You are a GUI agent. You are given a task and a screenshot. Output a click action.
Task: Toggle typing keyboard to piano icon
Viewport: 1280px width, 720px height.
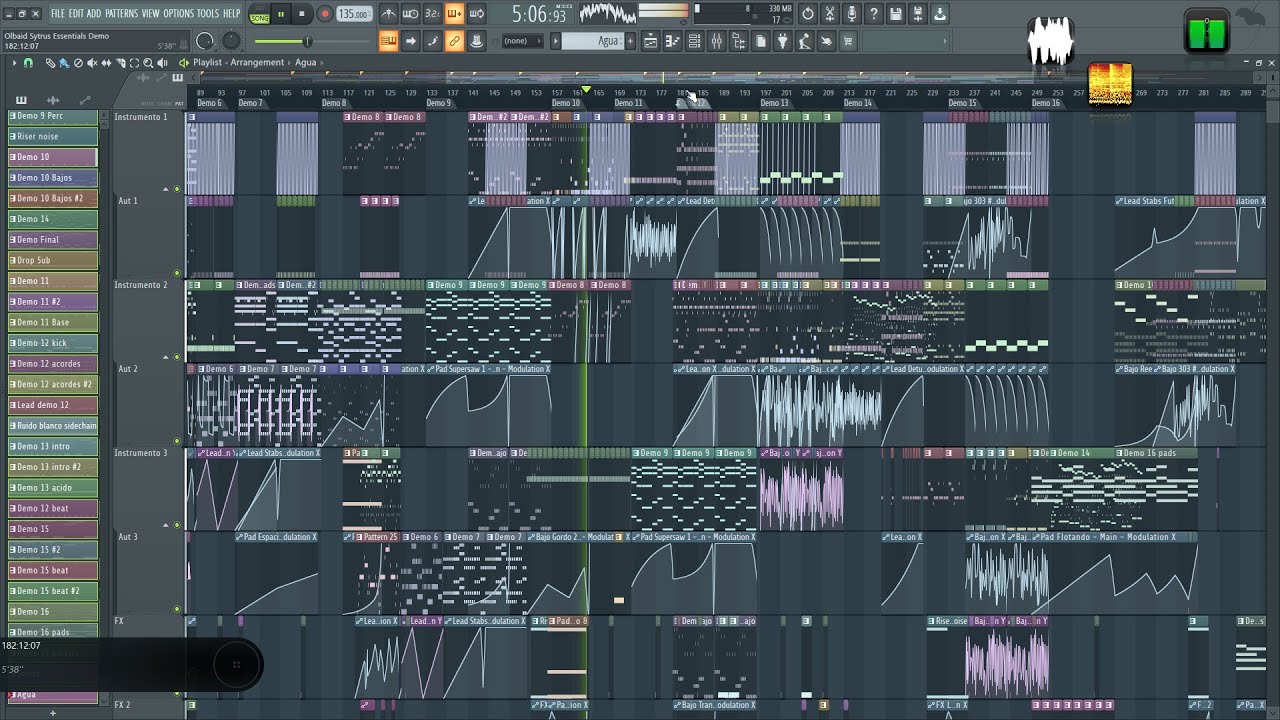pos(388,41)
